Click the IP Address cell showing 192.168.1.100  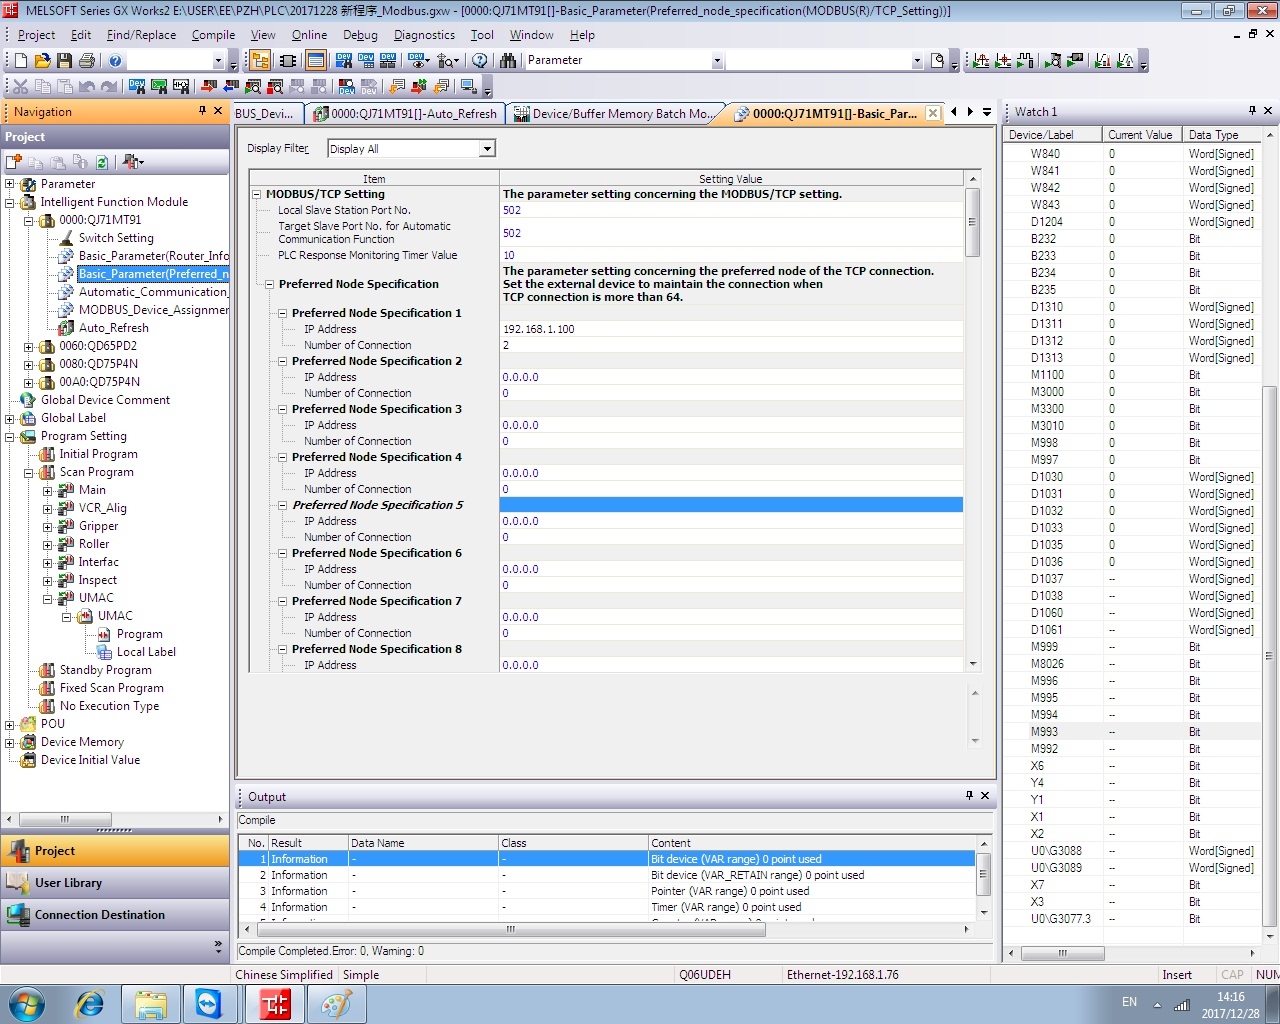(x=731, y=329)
